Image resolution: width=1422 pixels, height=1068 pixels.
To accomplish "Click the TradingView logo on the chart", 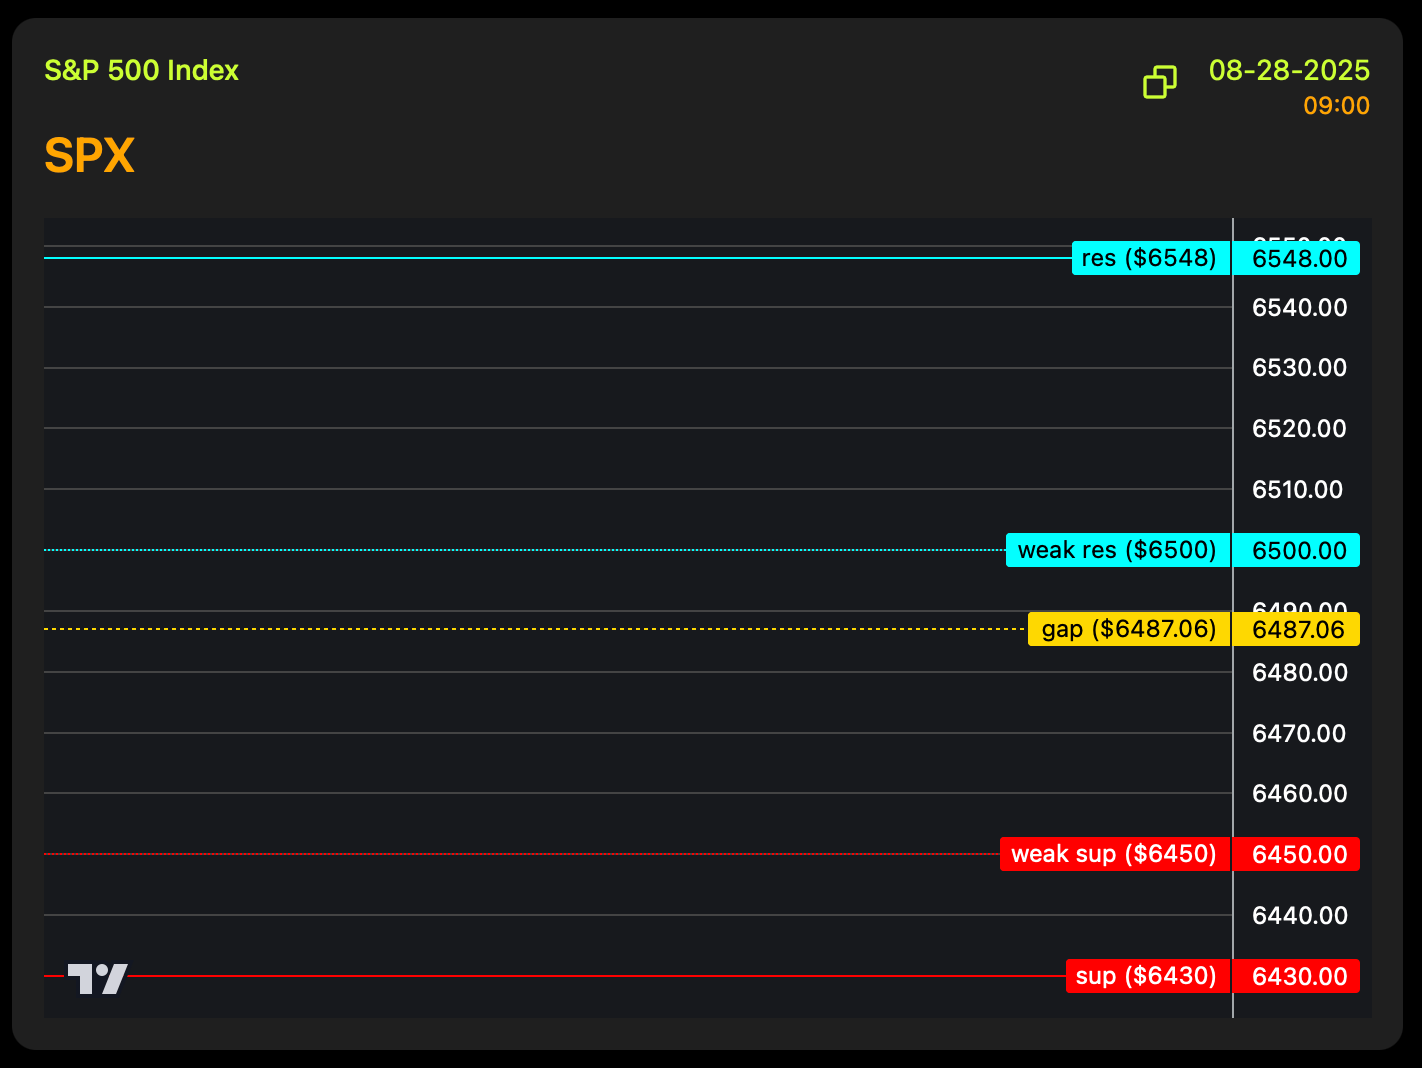I will click(x=97, y=979).
